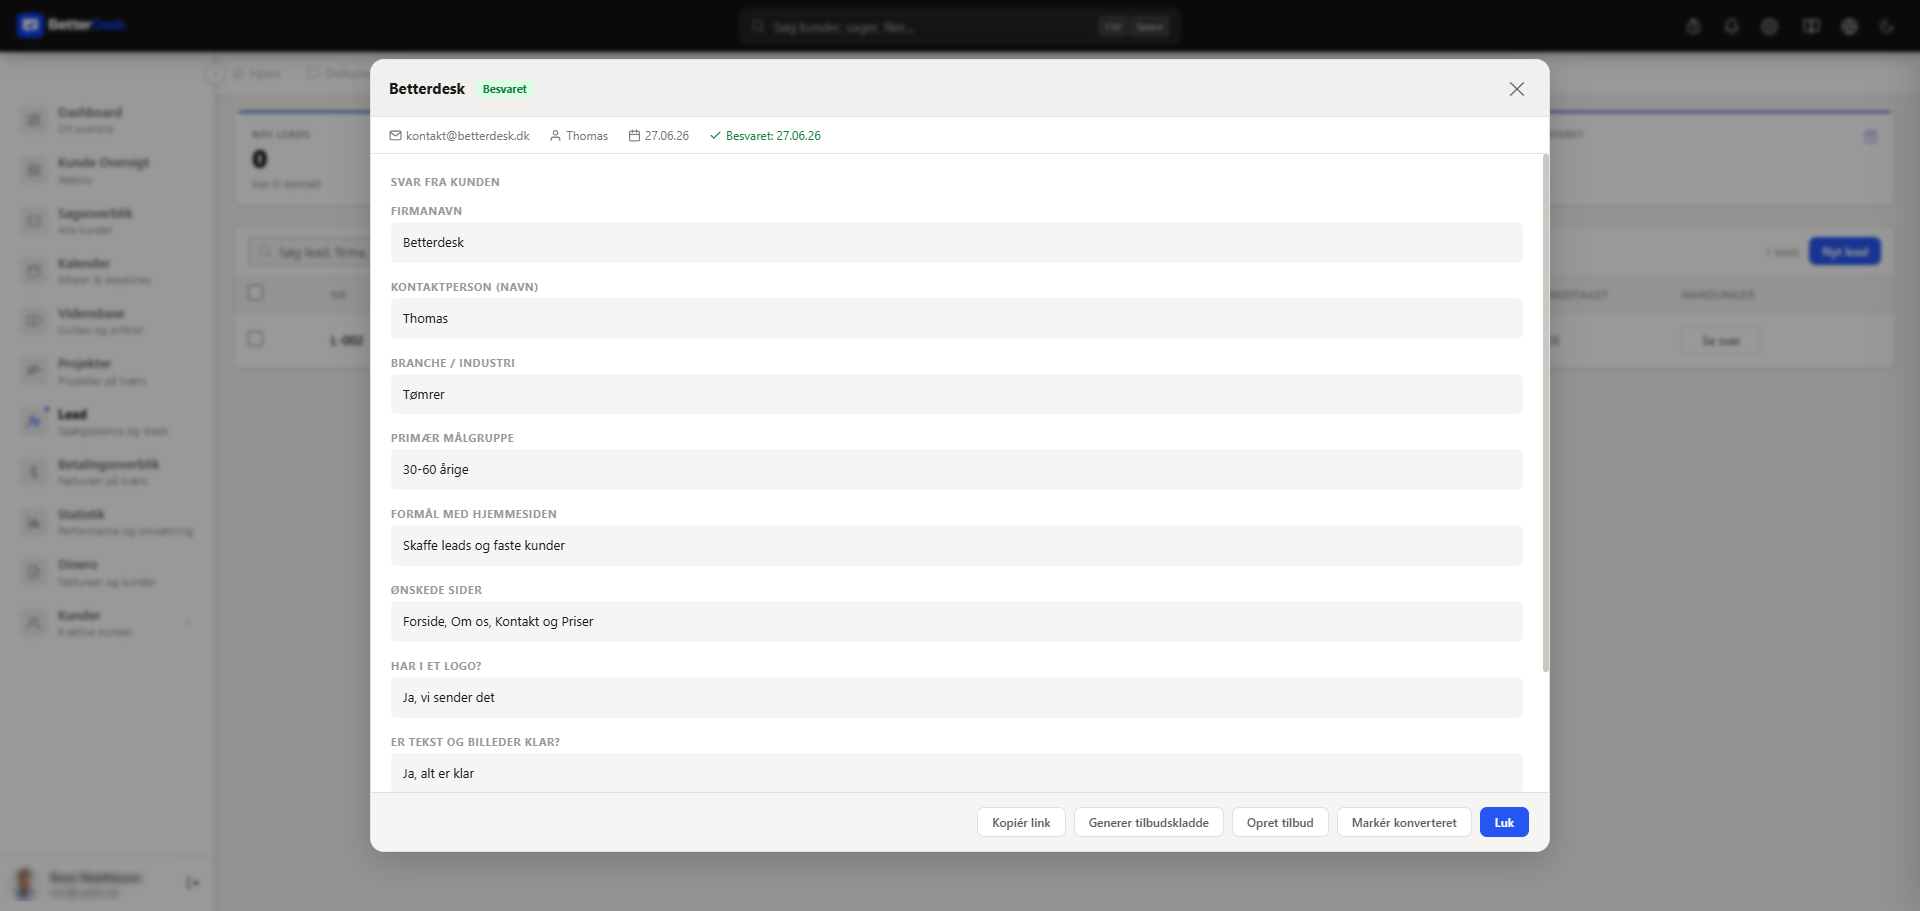Click the Kontaktperson answer 'Thomas'
The image size is (1920, 911).
point(956,319)
